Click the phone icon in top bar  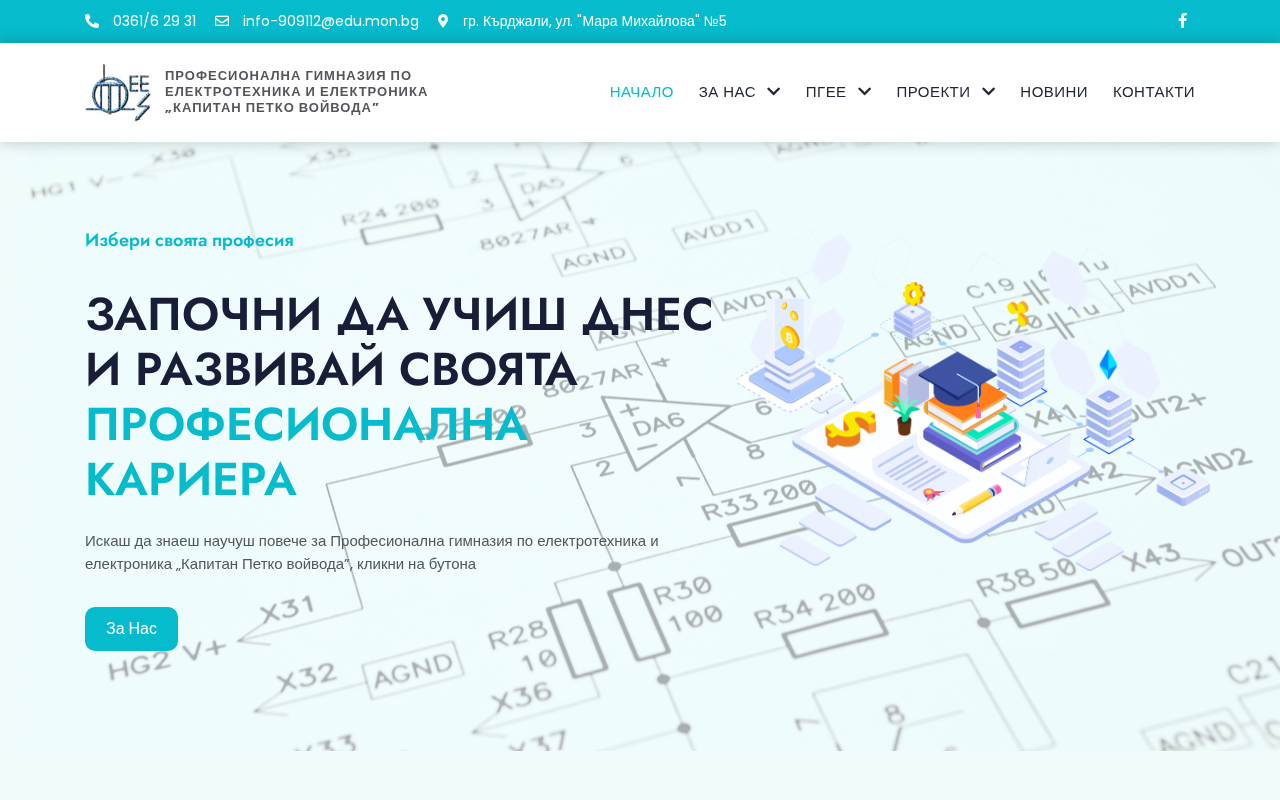point(92,21)
